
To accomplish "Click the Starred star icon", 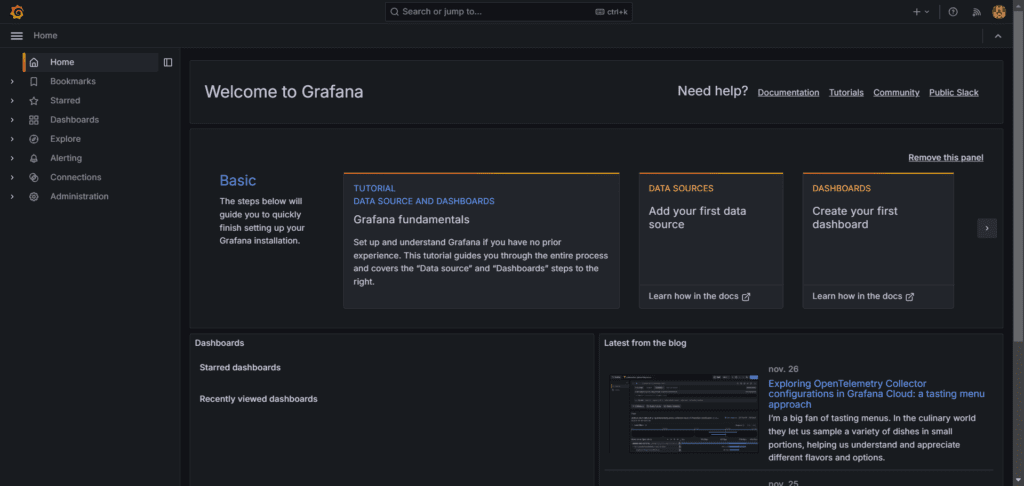I will click(x=34, y=101).
